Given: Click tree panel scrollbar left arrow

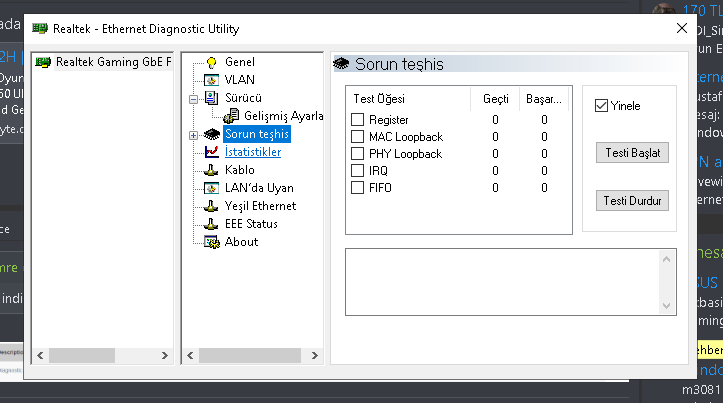Looking at the screenshot, I should tap(190, 356).
